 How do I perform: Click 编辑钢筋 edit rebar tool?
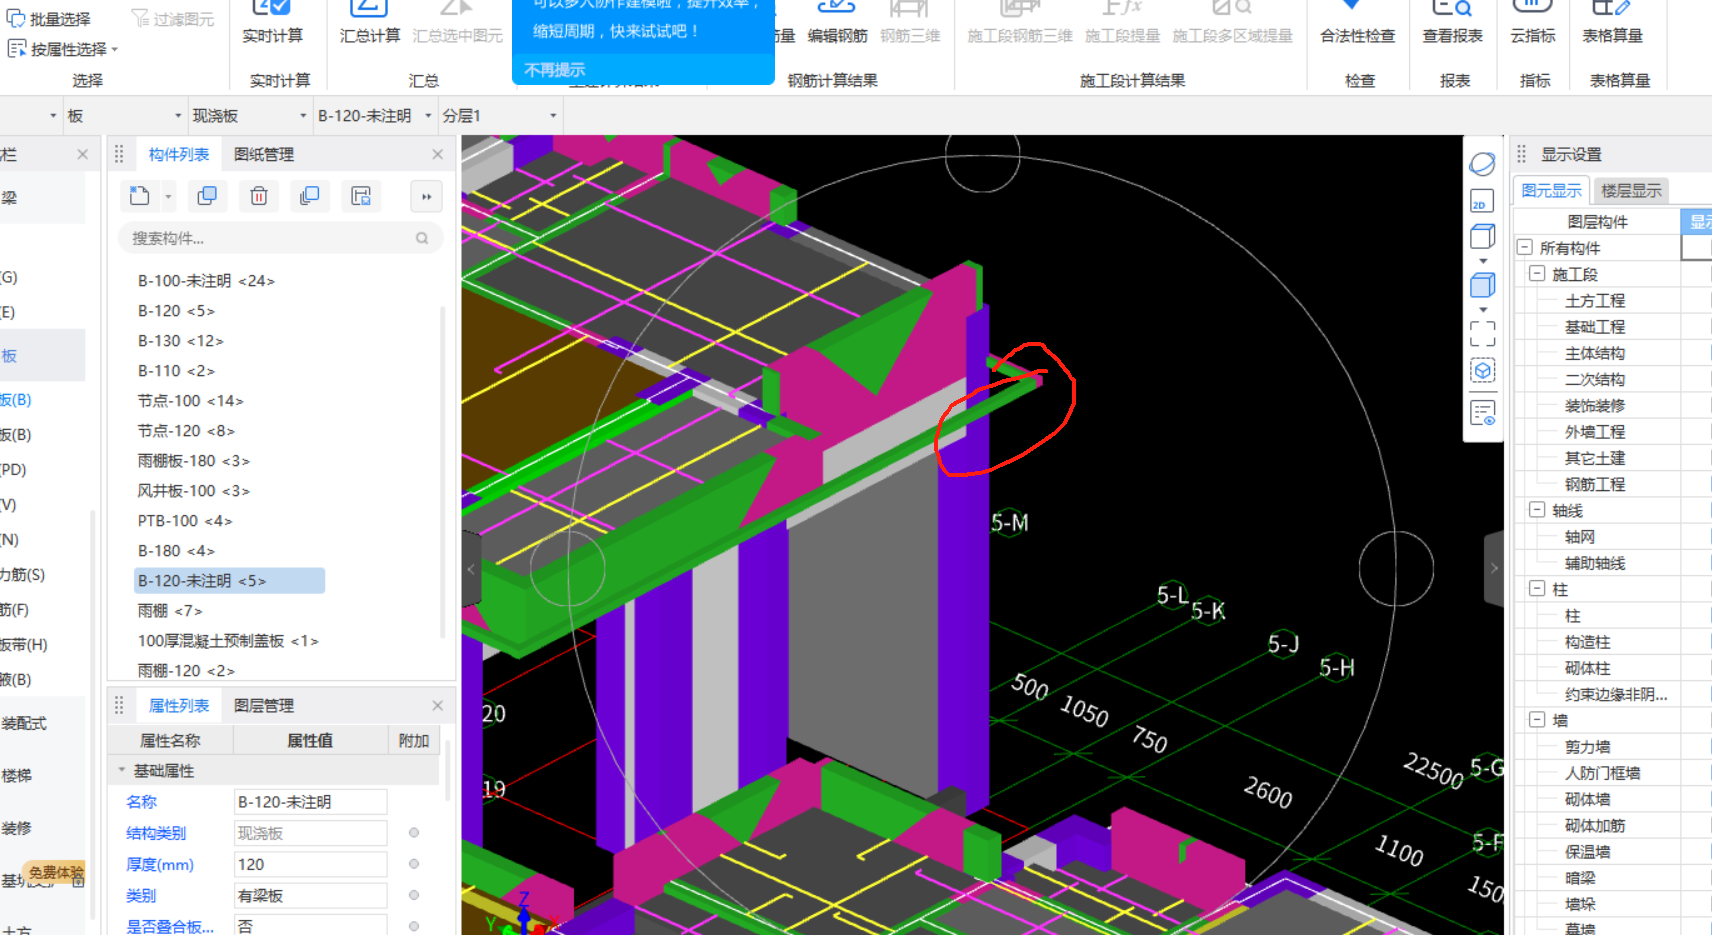point(837,22)
